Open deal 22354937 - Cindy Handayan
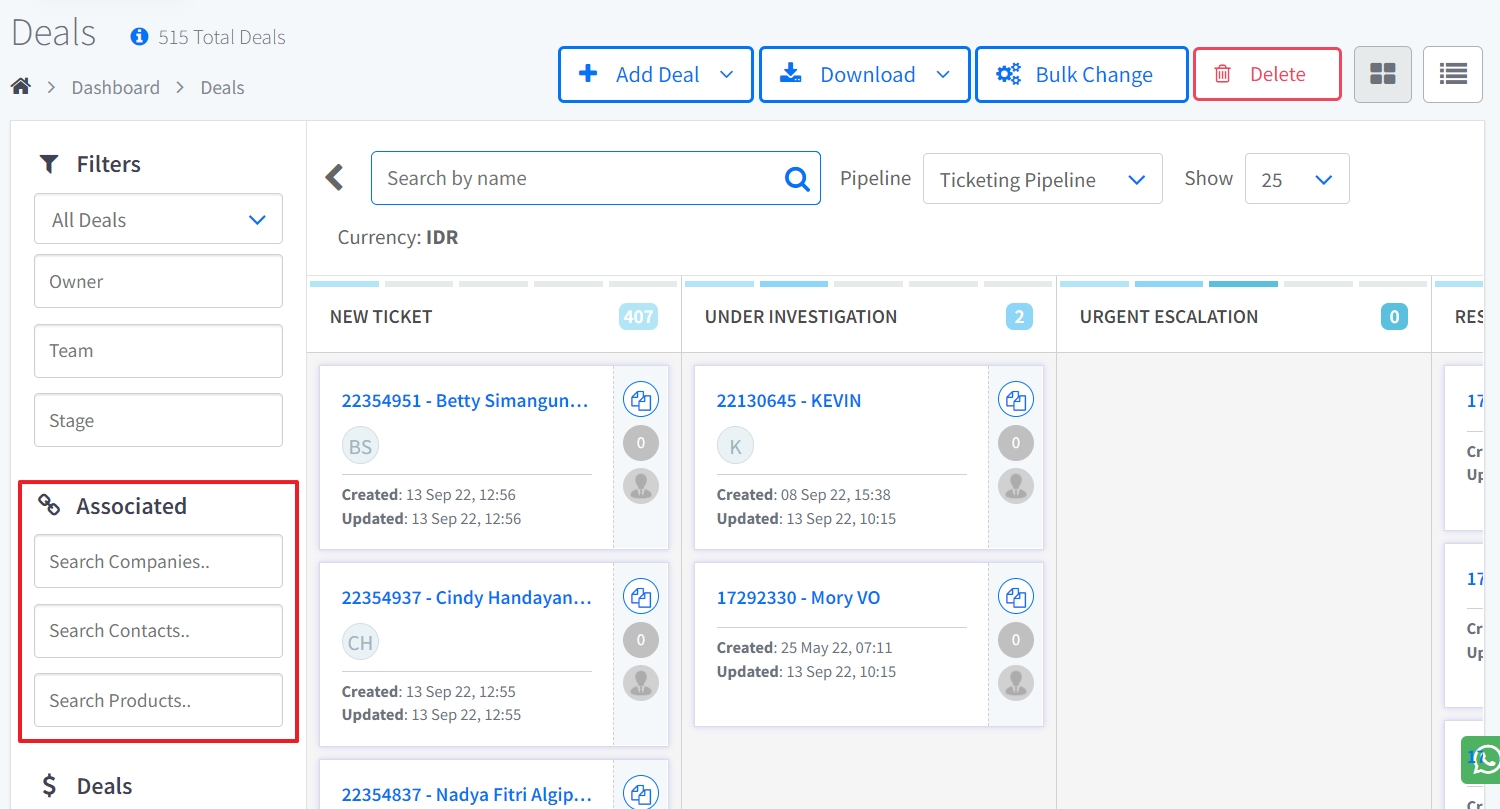Screen dimensions: 1500x809 pyautogui.click(x=466, y=597)
